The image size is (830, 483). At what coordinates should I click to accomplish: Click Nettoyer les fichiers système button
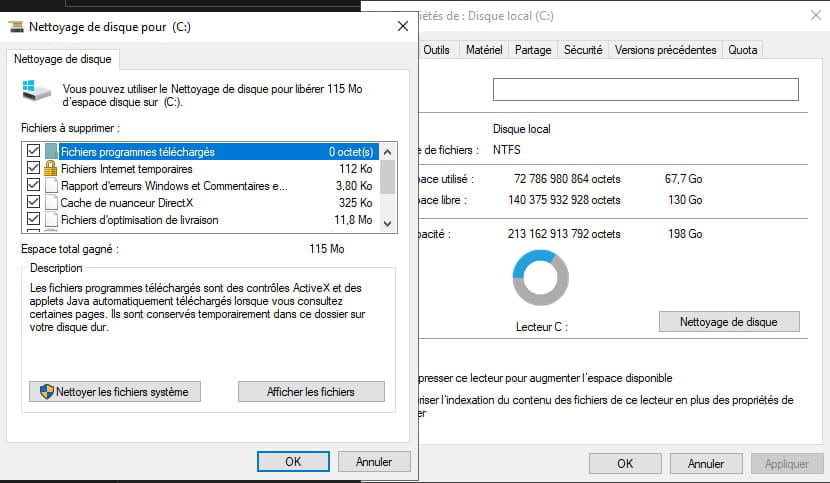pos(115,392)
